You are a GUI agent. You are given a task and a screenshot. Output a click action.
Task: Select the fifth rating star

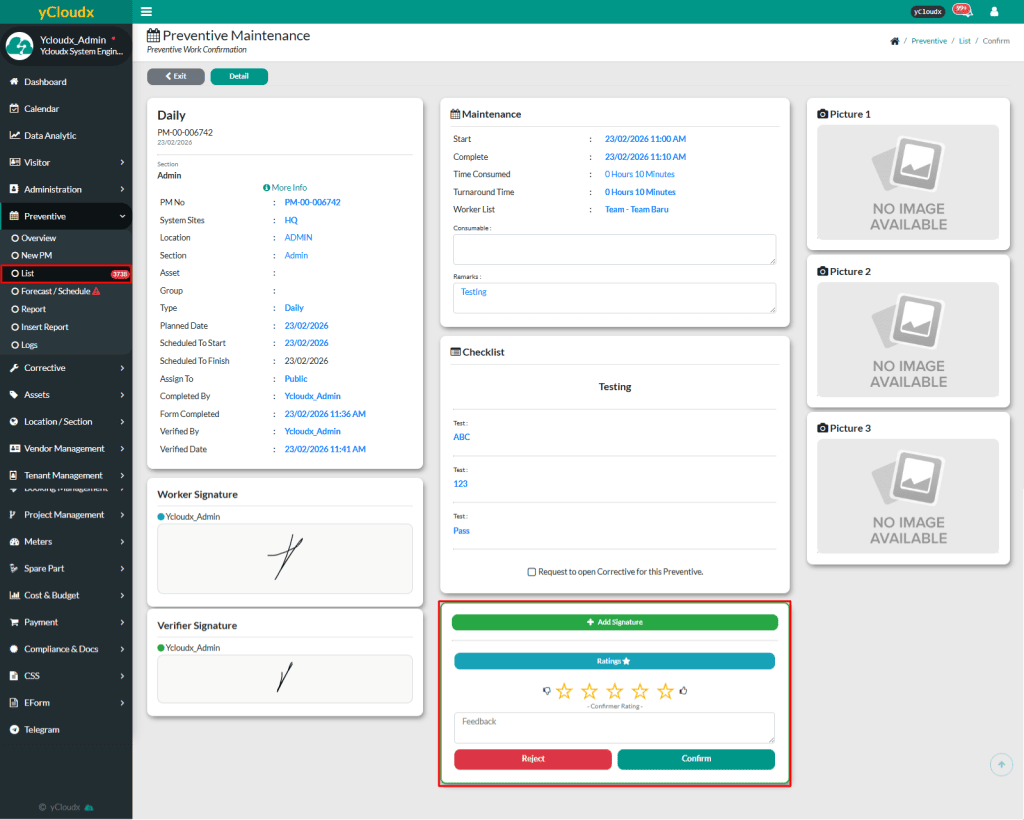coord(665,691)
